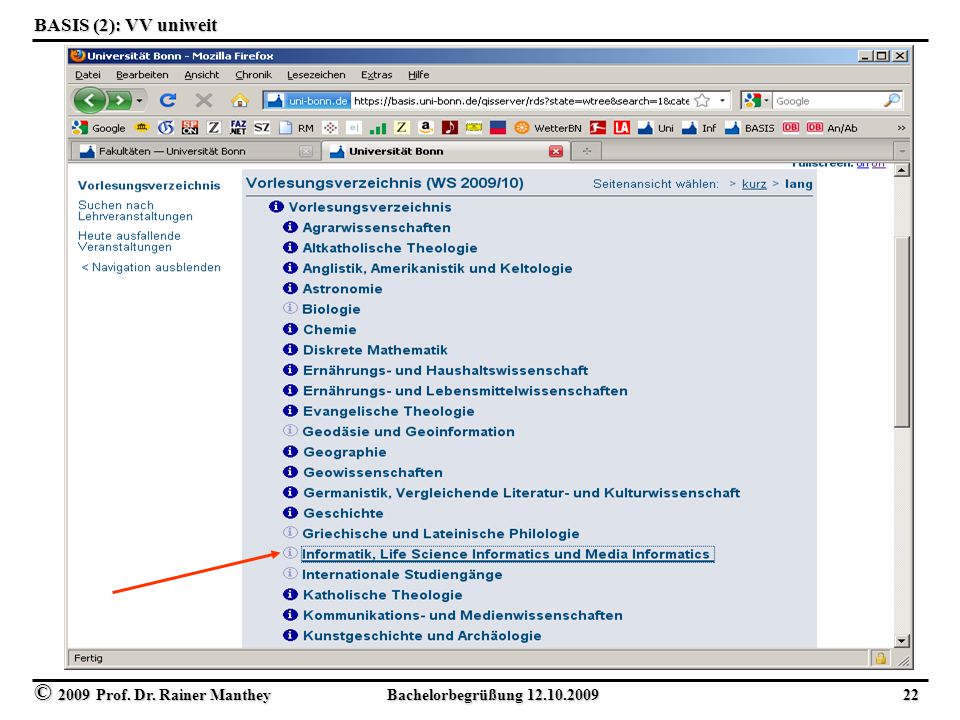Open the Extras menu
The width and height of the screenshot is (960, 720).
point(377,75)
